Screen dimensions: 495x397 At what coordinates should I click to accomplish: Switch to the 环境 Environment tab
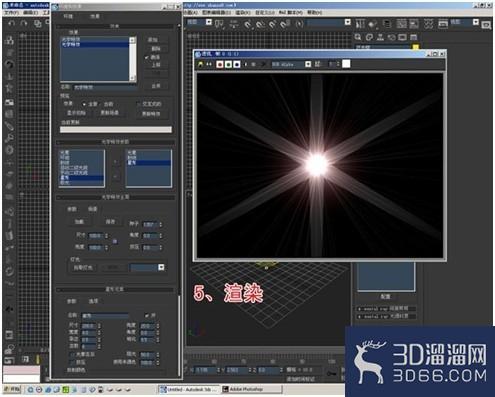tap(68, 16)
